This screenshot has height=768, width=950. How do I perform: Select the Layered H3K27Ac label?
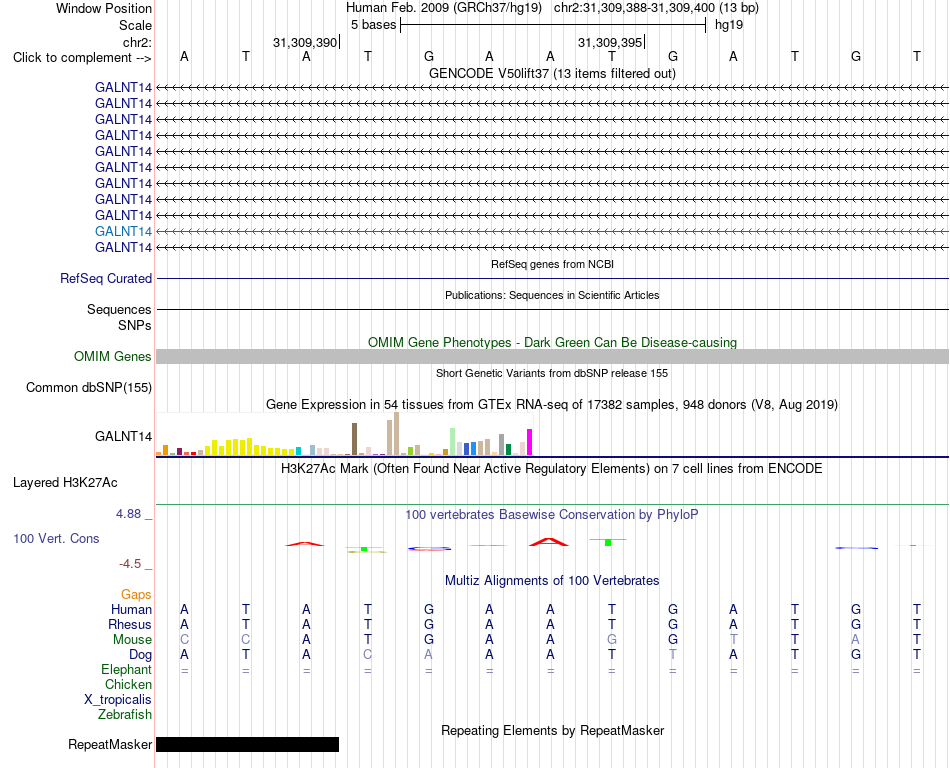(x=65, y=483)
